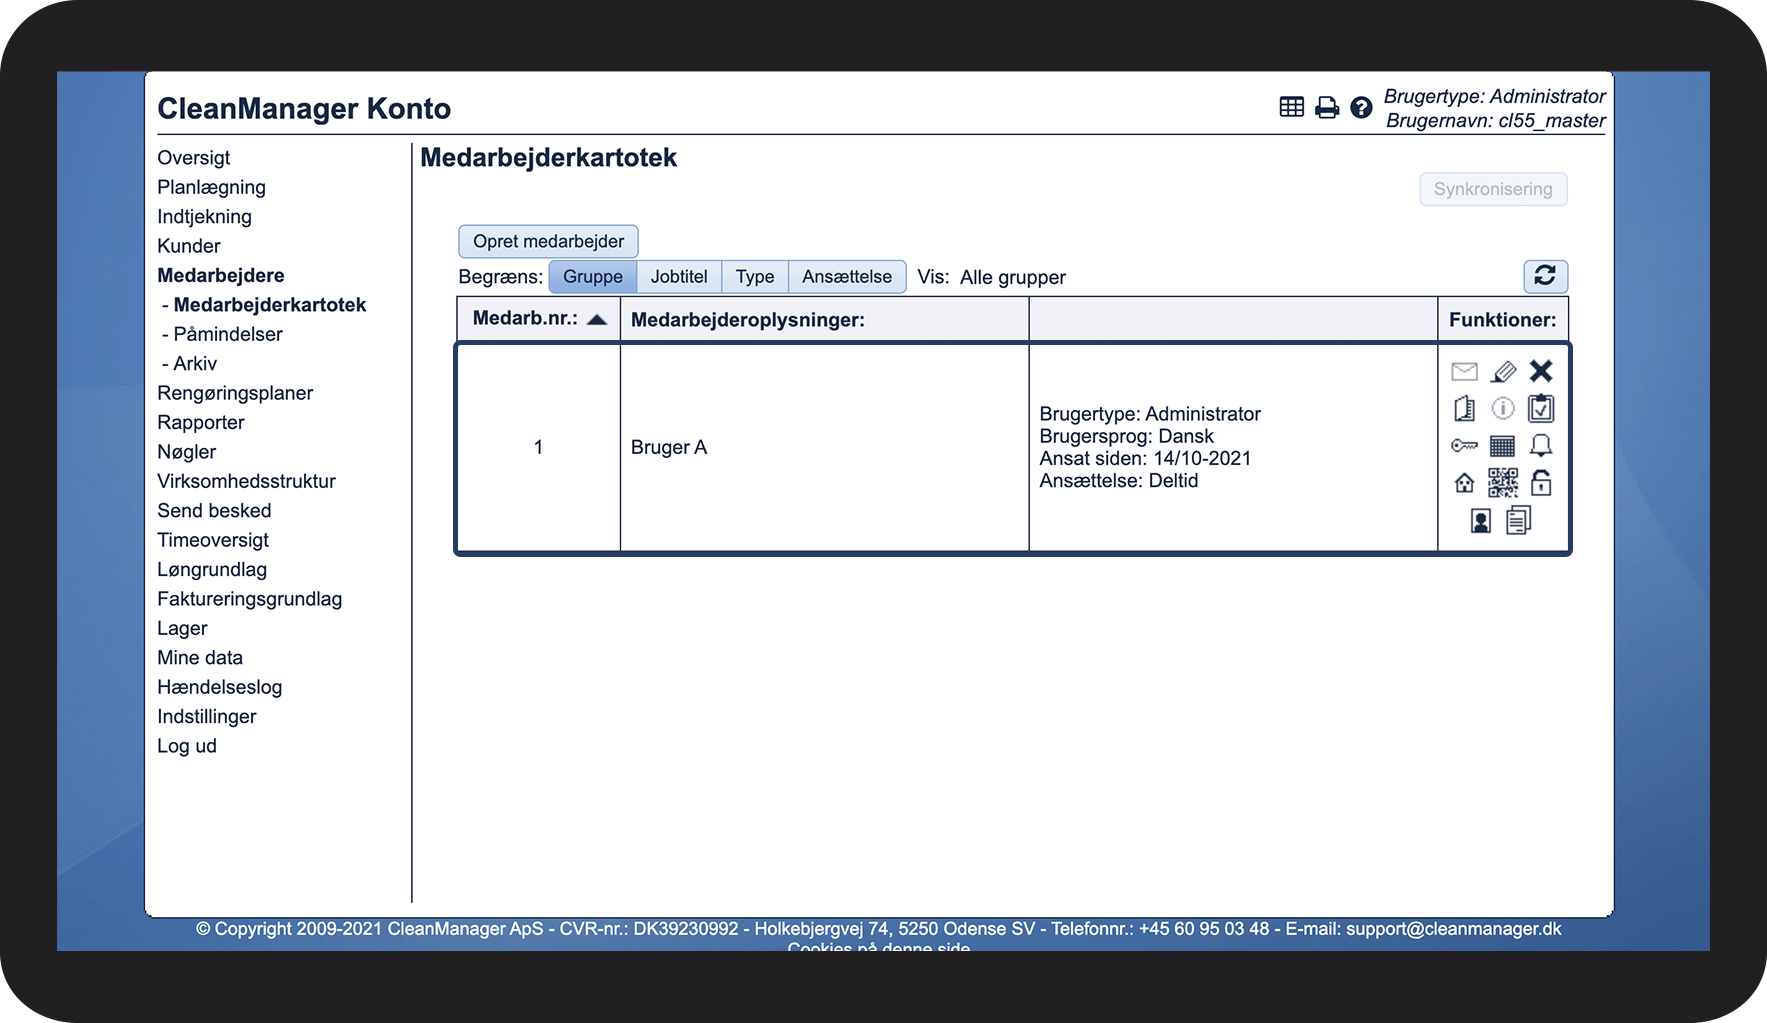Open Oversigt in the sidebar

(194, 158)
